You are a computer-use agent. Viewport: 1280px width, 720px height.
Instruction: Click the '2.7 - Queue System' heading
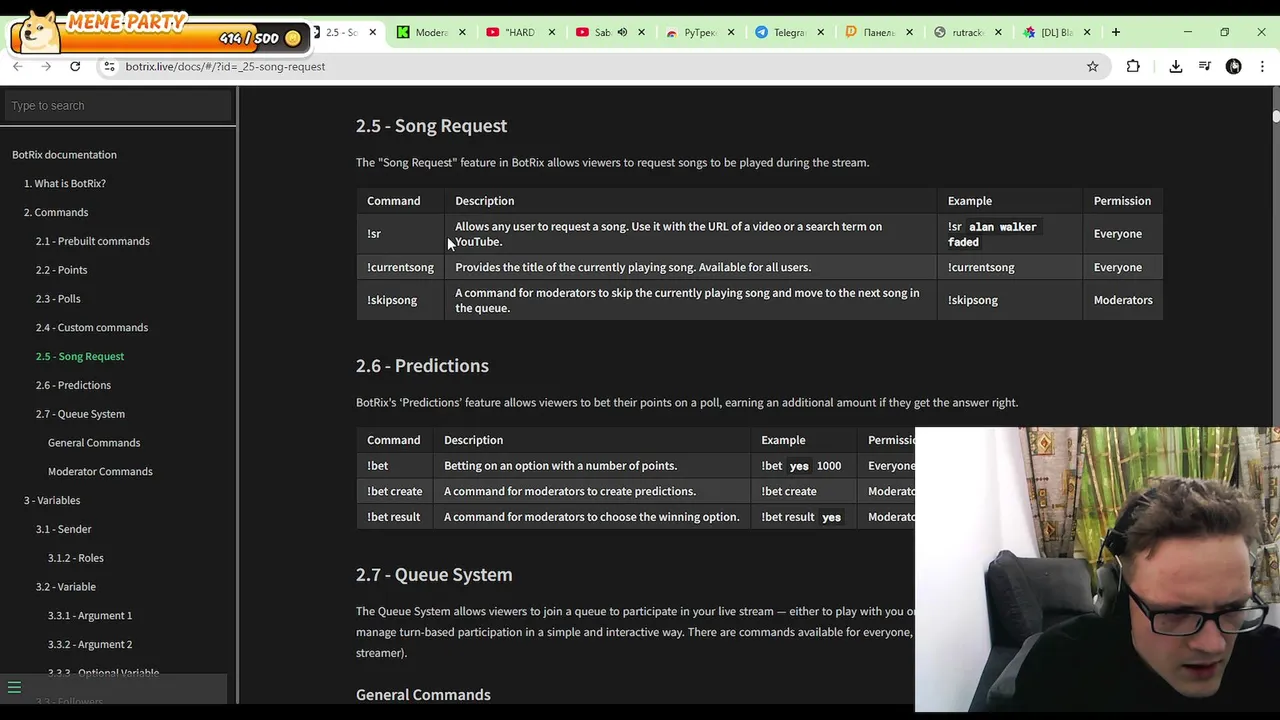434,575
